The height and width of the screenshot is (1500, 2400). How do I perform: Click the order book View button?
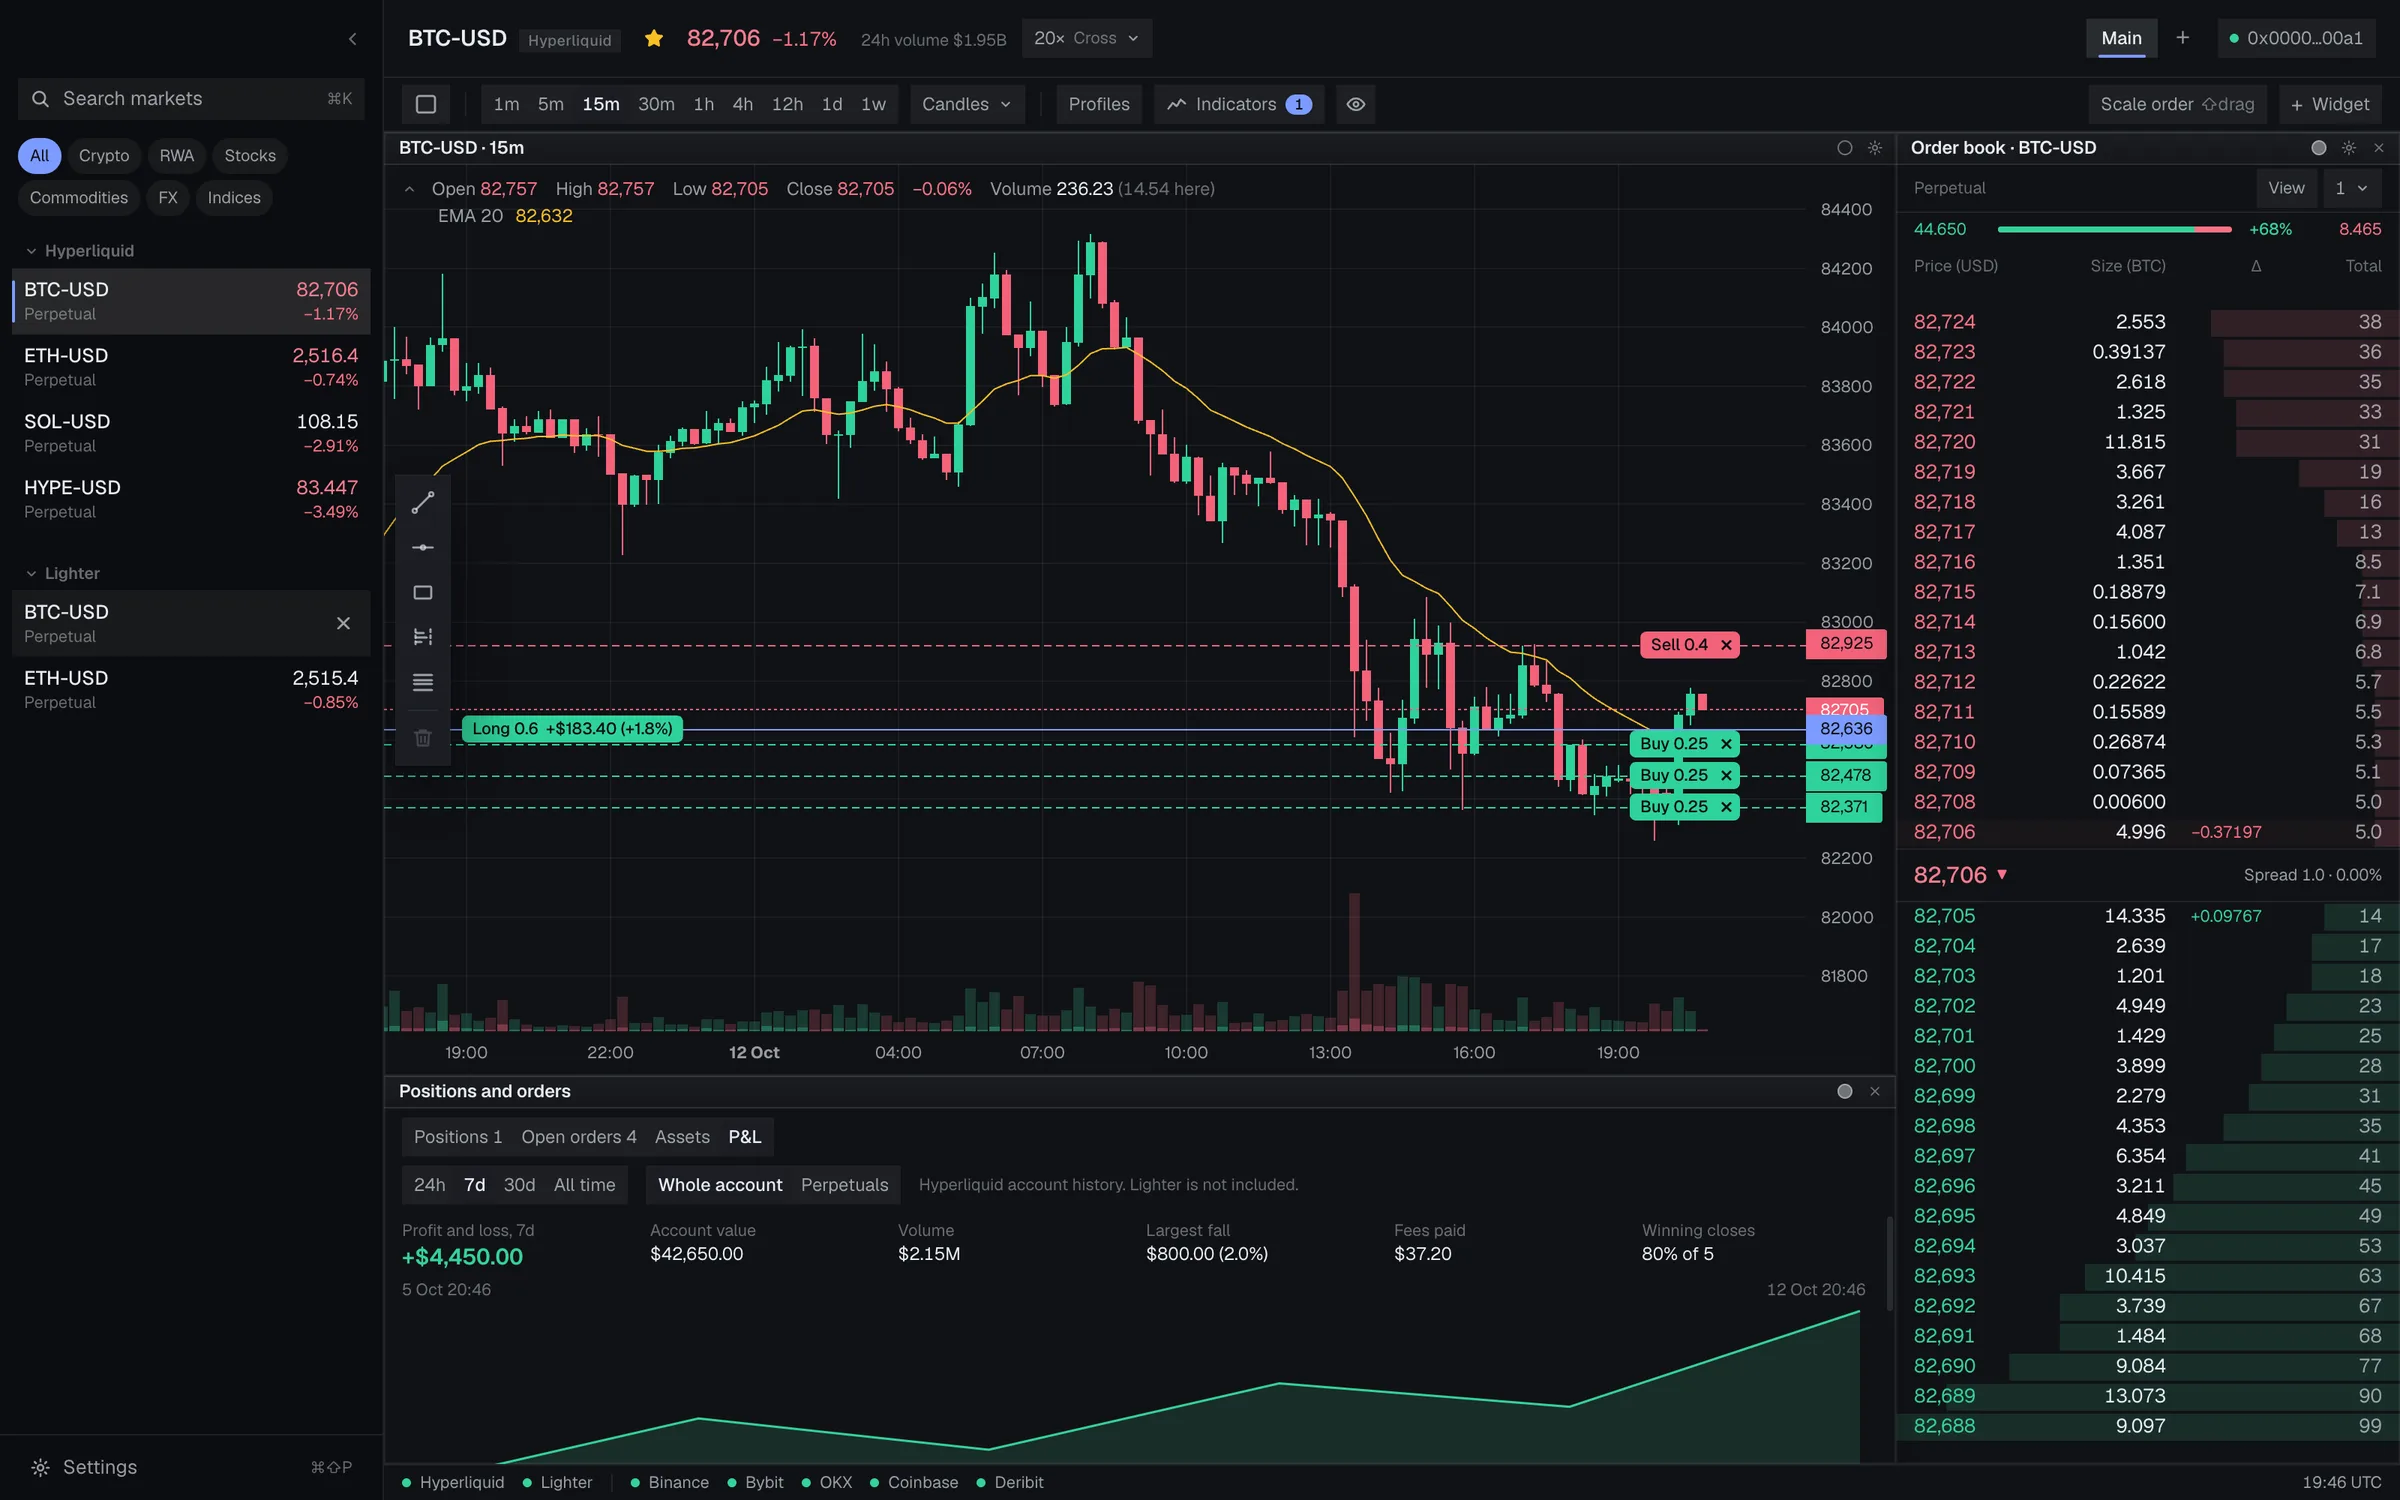pos(2286,188)
